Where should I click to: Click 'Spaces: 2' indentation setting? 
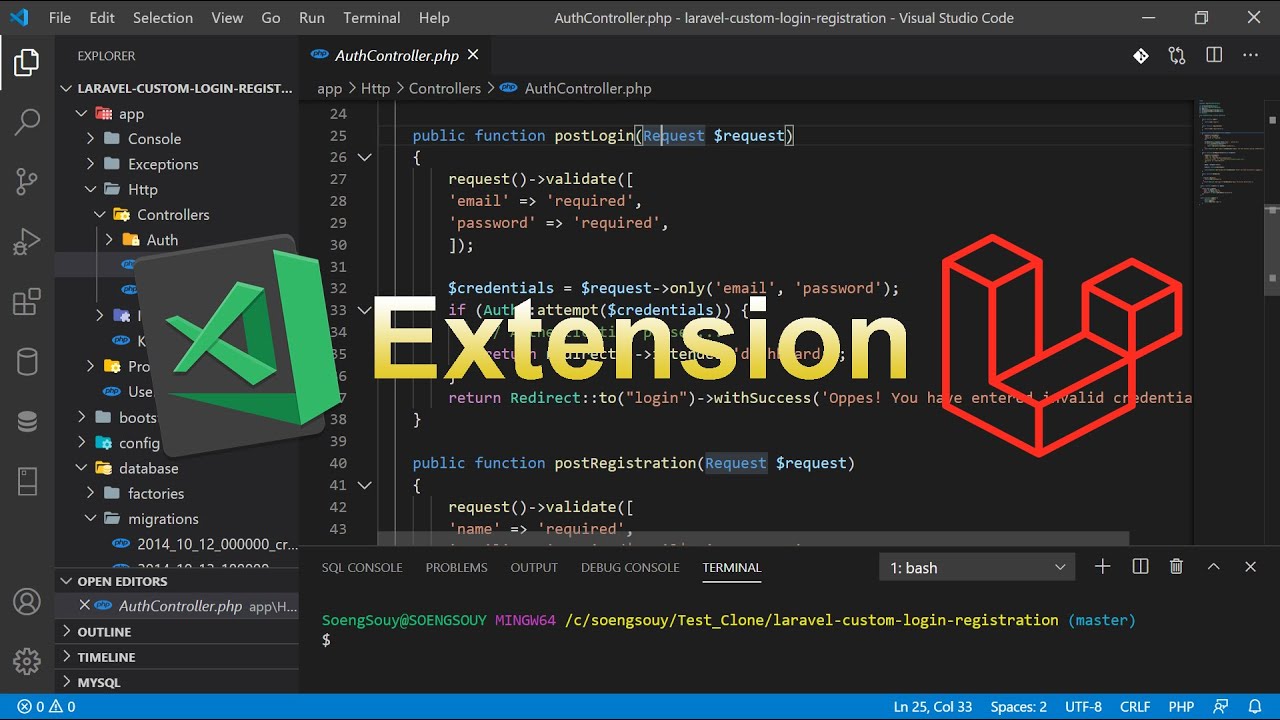coord(1019,707)
